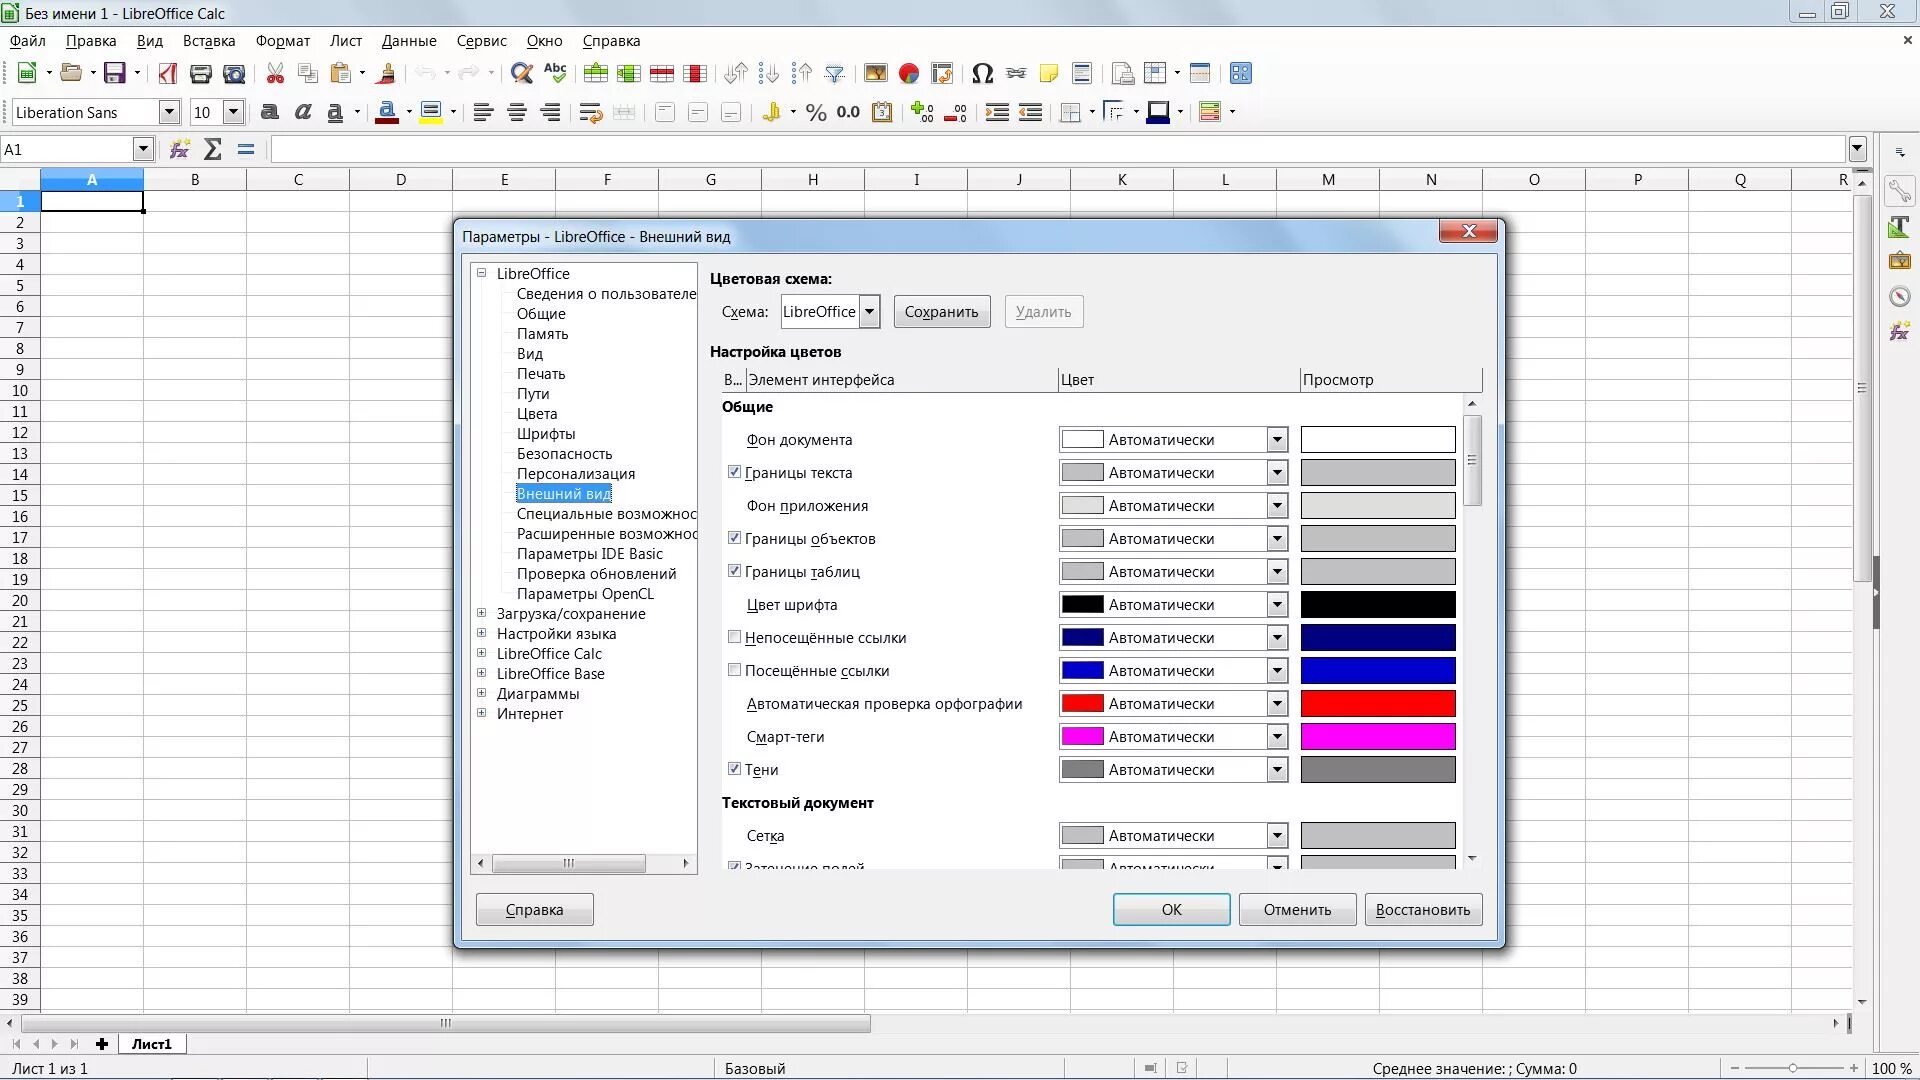Click the Function Wizard icon
1920x1080 pixels.
pos(179,149)
